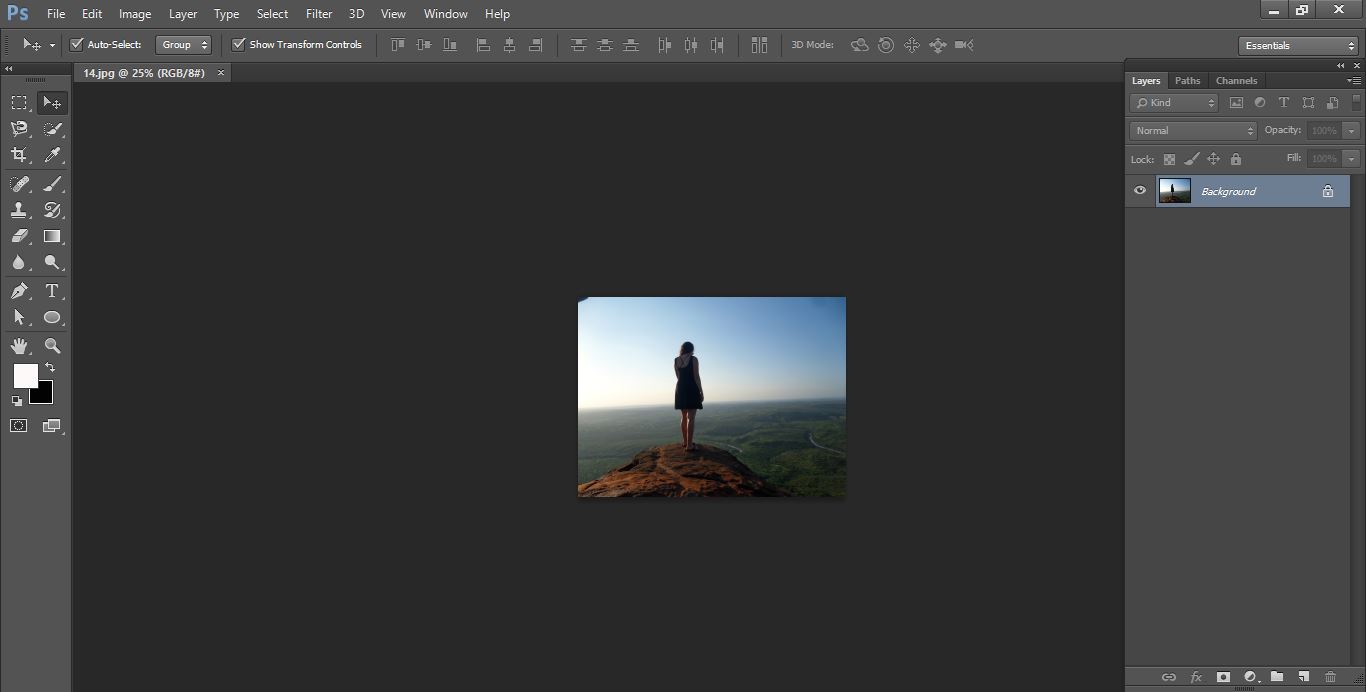Image resolution: width=1366 pixels, height=692 pixels.
Task: Activate the Hand tool
Action: click(18, 345)
